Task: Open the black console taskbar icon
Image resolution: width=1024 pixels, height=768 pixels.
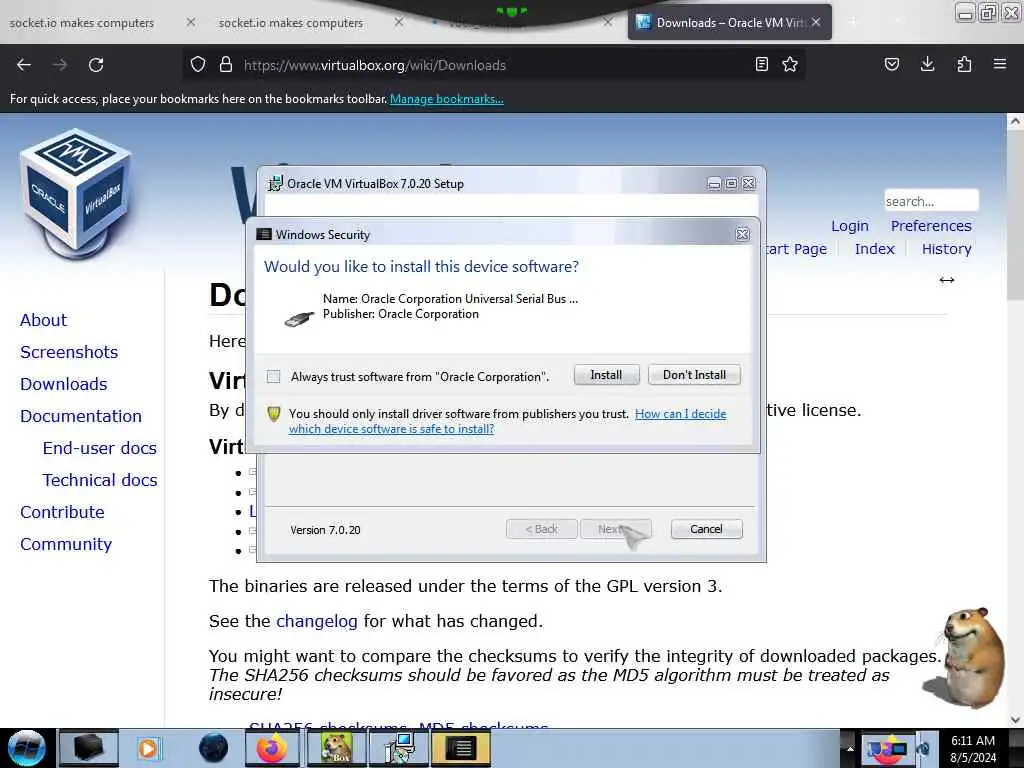Action: point(461,748)
